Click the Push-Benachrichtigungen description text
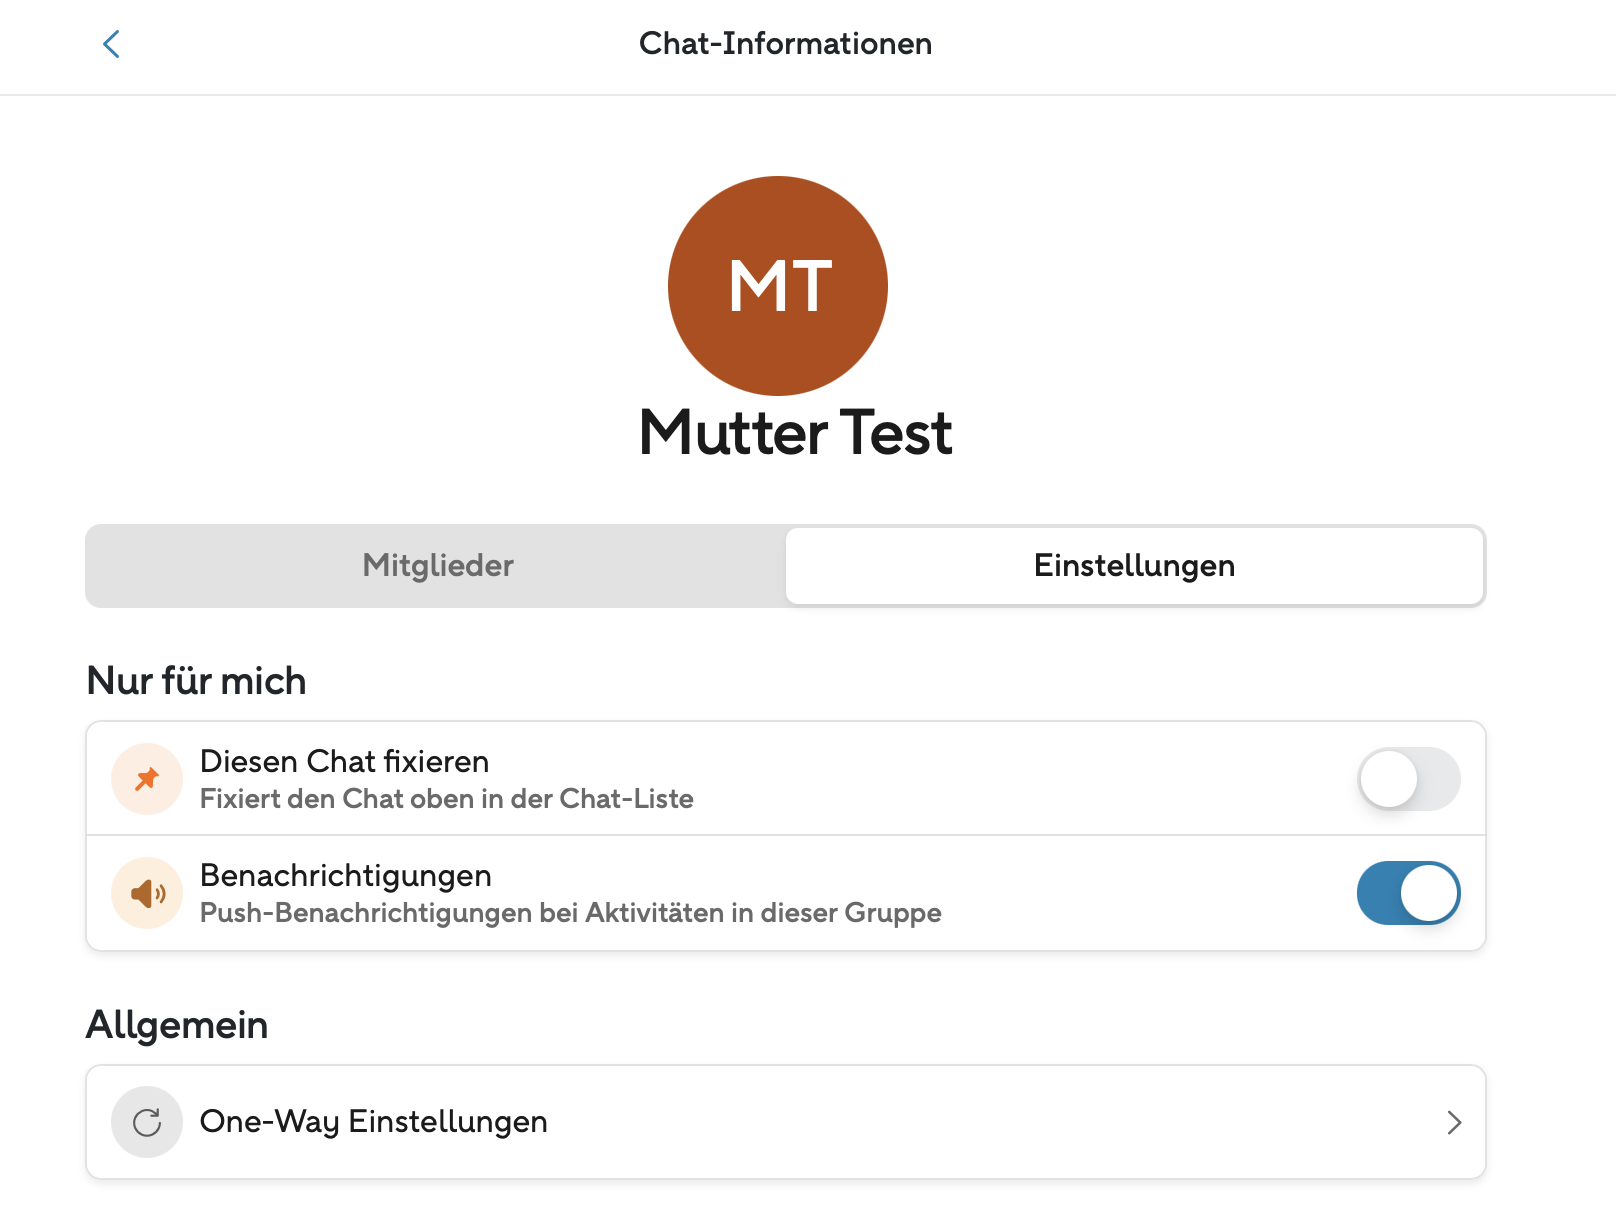The height and width of the screenshot is (1224, 1616). (570, 913)
